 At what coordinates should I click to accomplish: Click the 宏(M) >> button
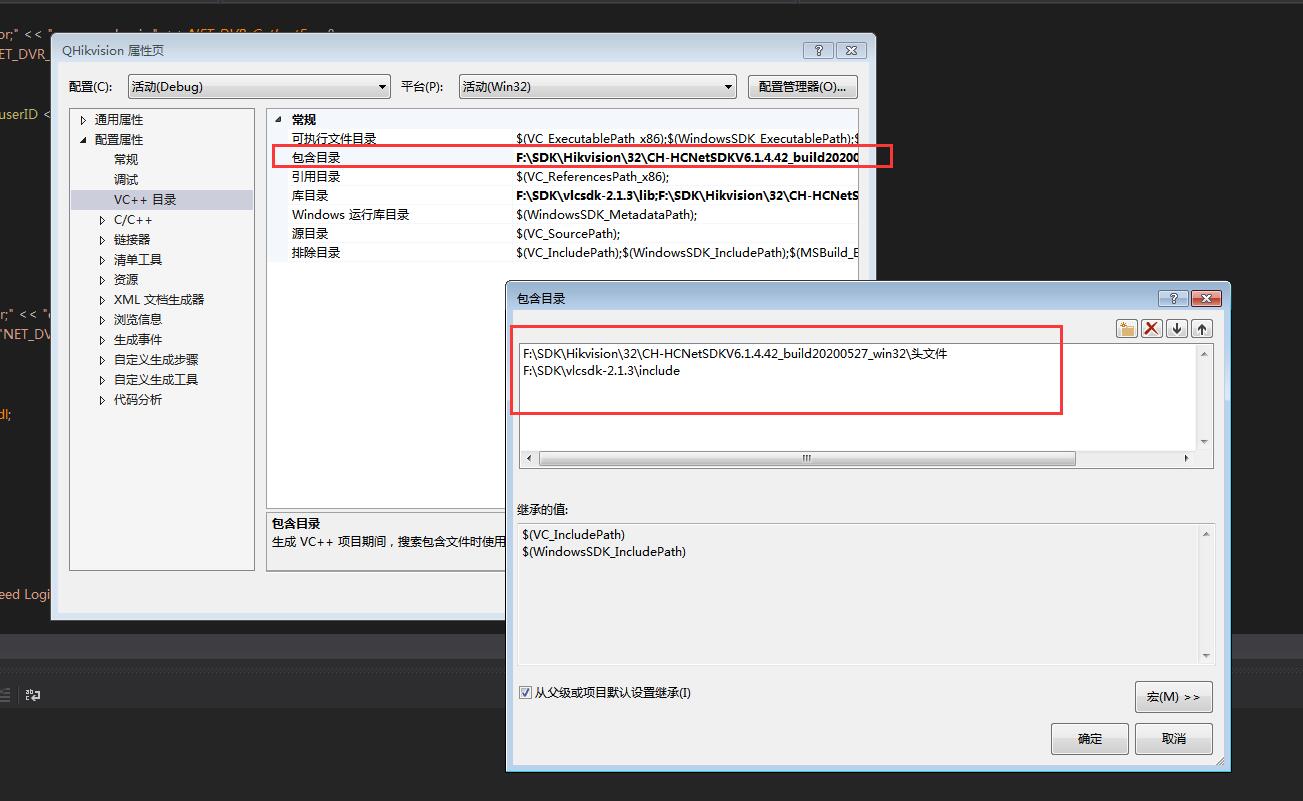coord(1173,697)
